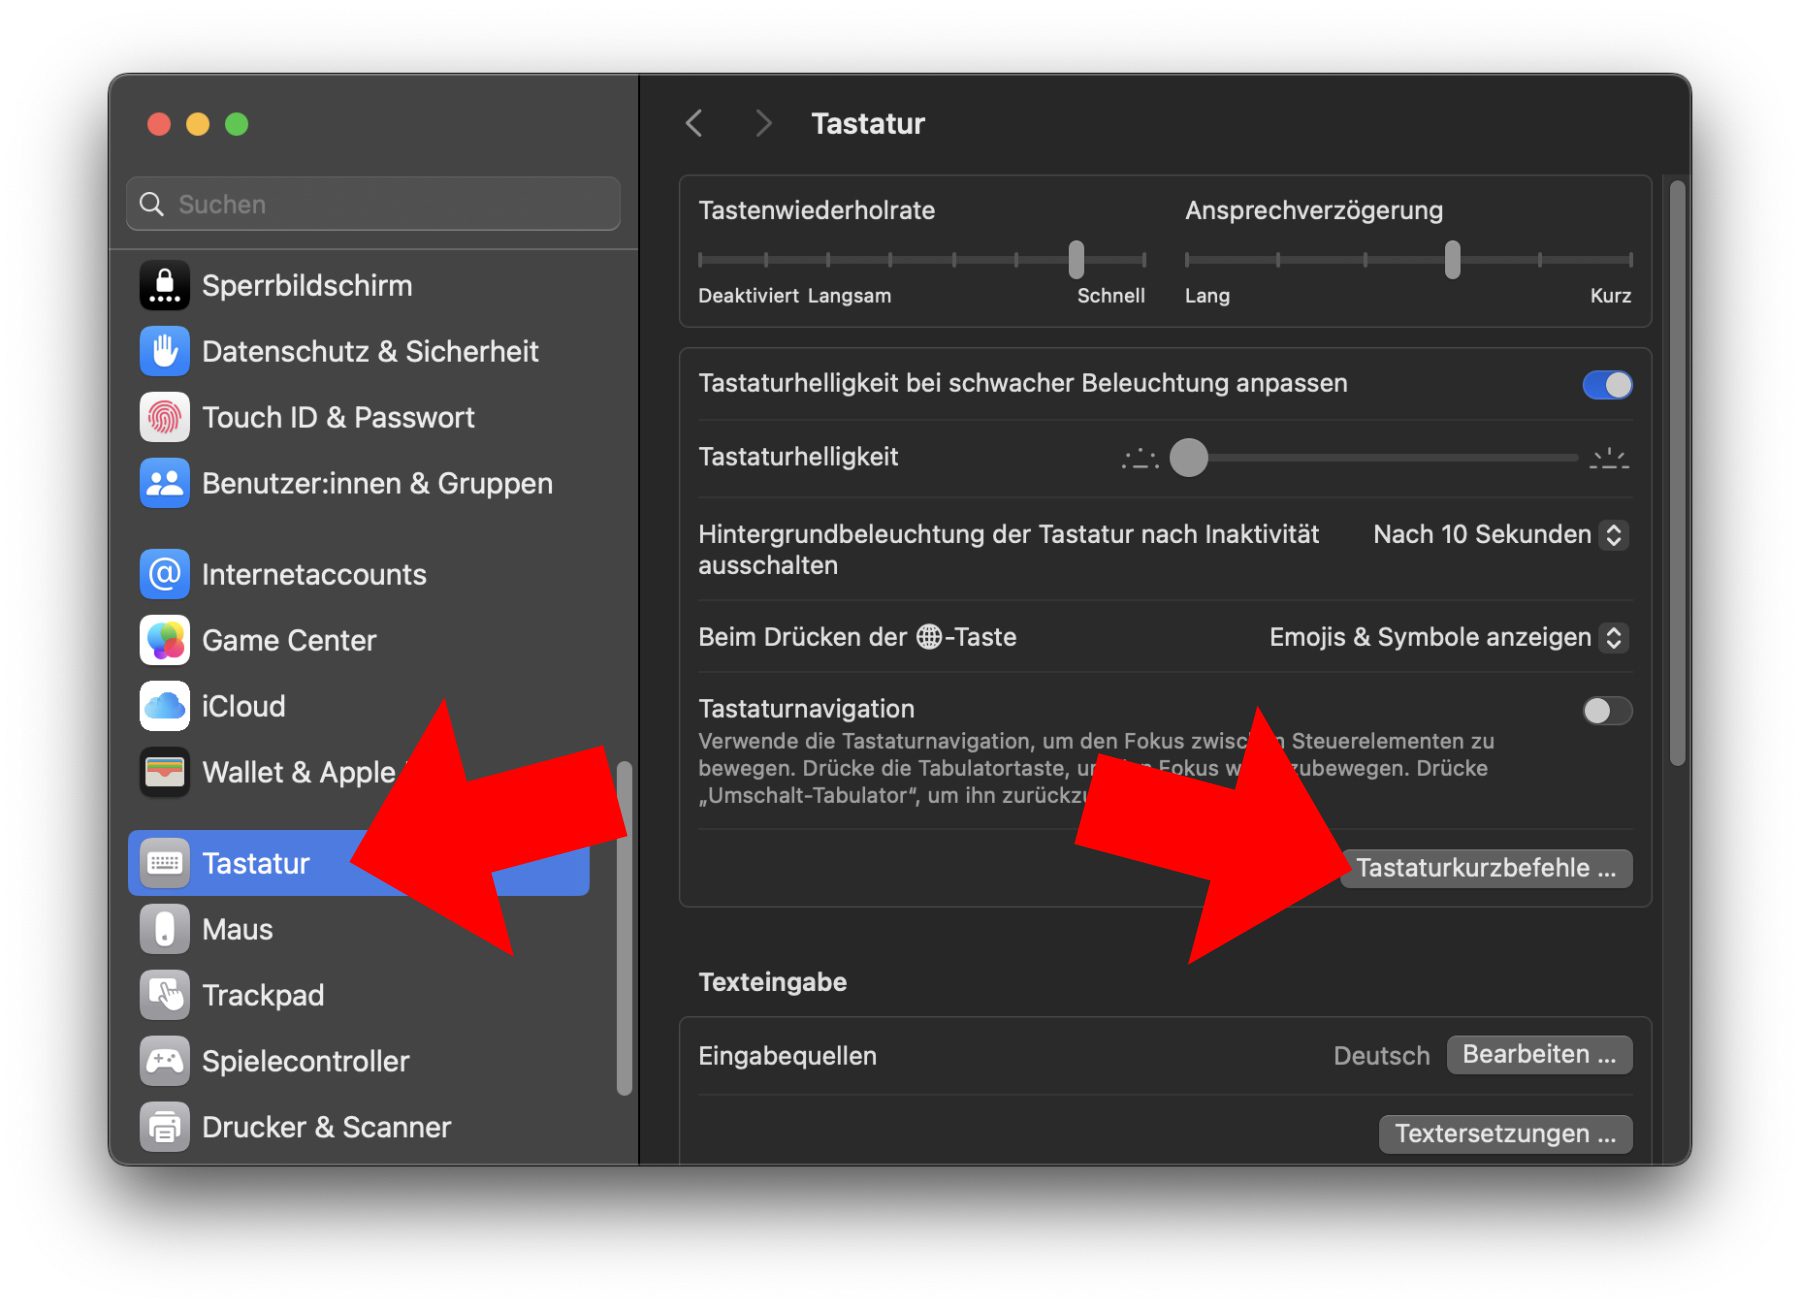Click the Tastaturhelligkeit slider track
The image size is (1800, 1309).
[x=1380, y=458]
